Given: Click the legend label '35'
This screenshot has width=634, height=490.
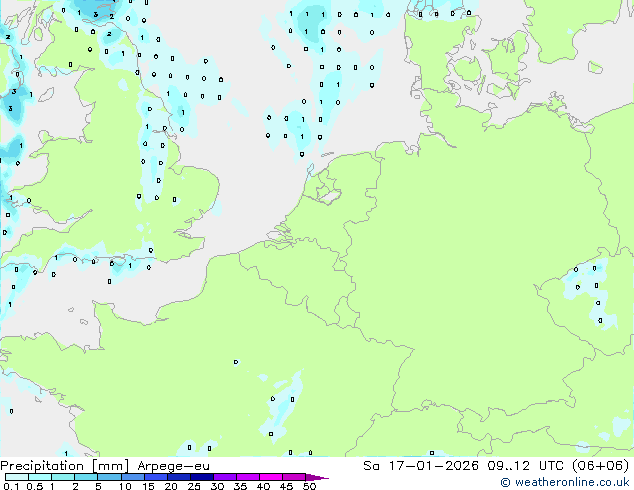Looking at the screenshot, I should 240,486.
